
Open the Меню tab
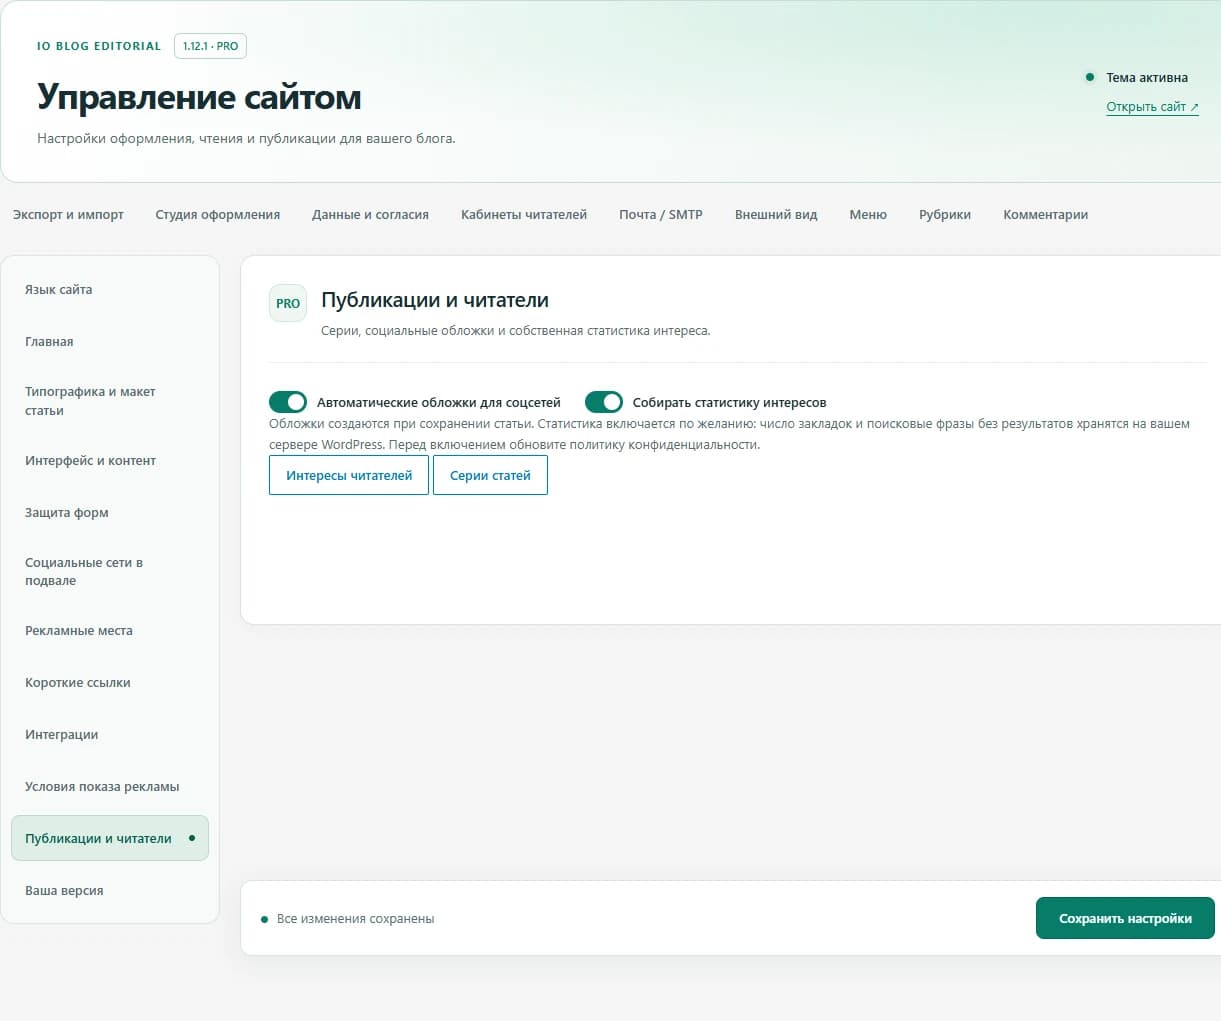point(868,214)
